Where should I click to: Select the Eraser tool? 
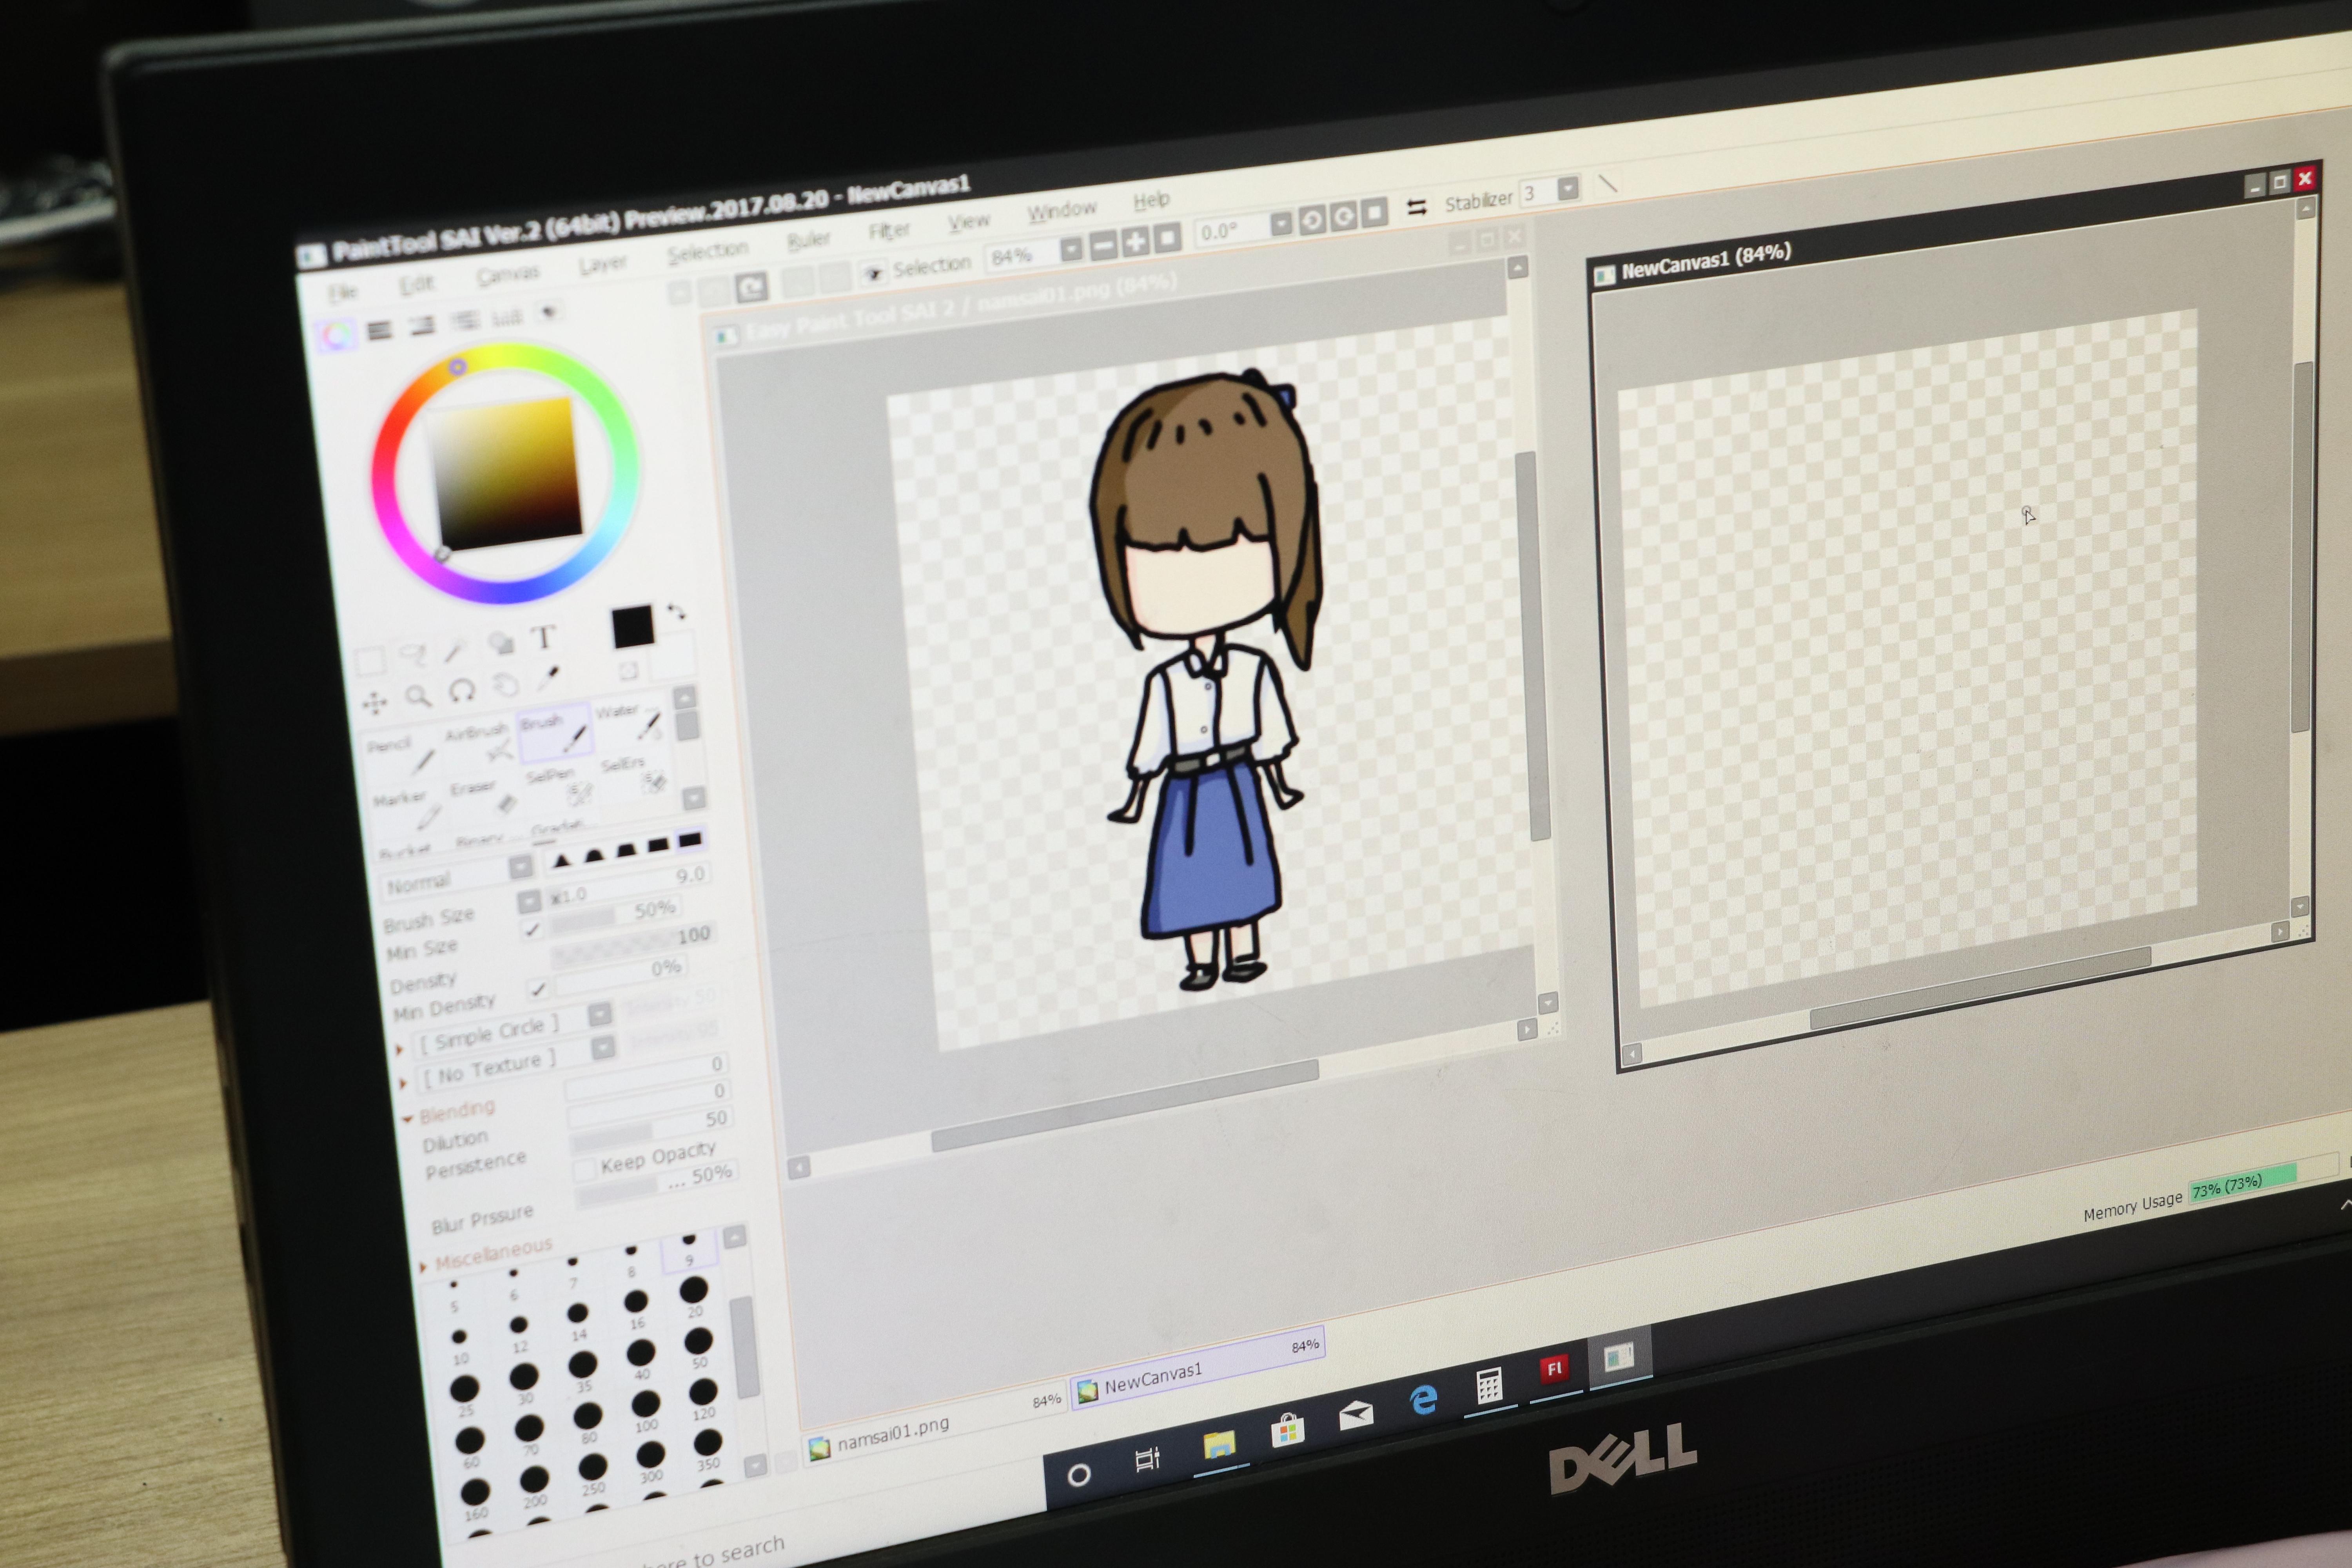point(485,797)
